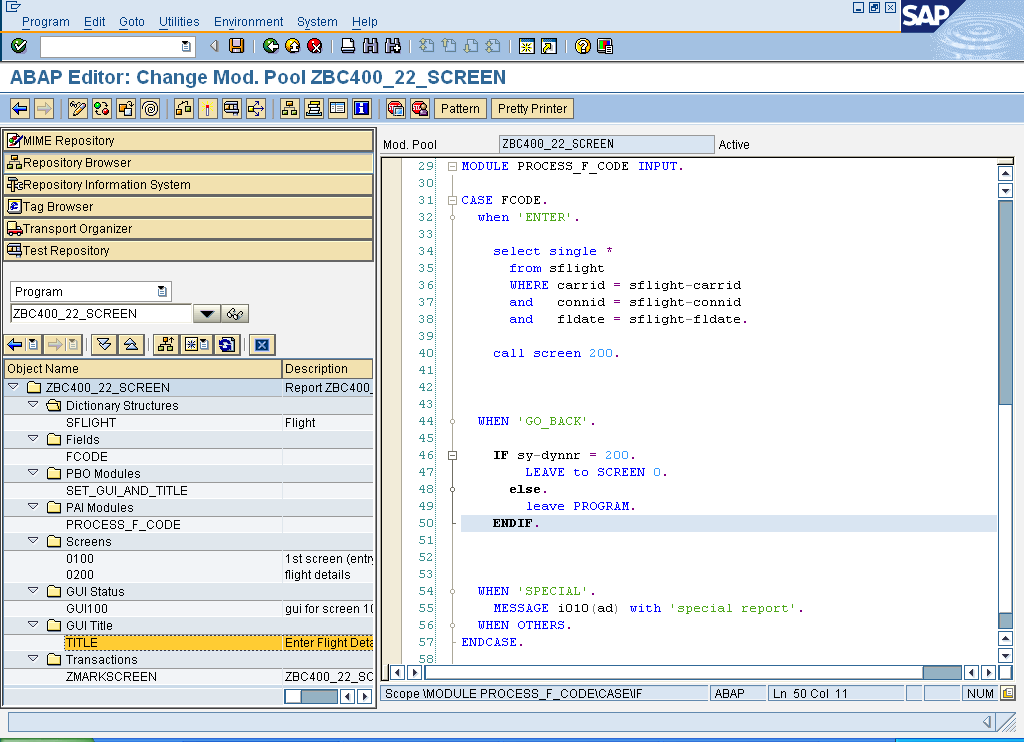
Task: Open the Repository Information System panel
Action: point(188,185)
